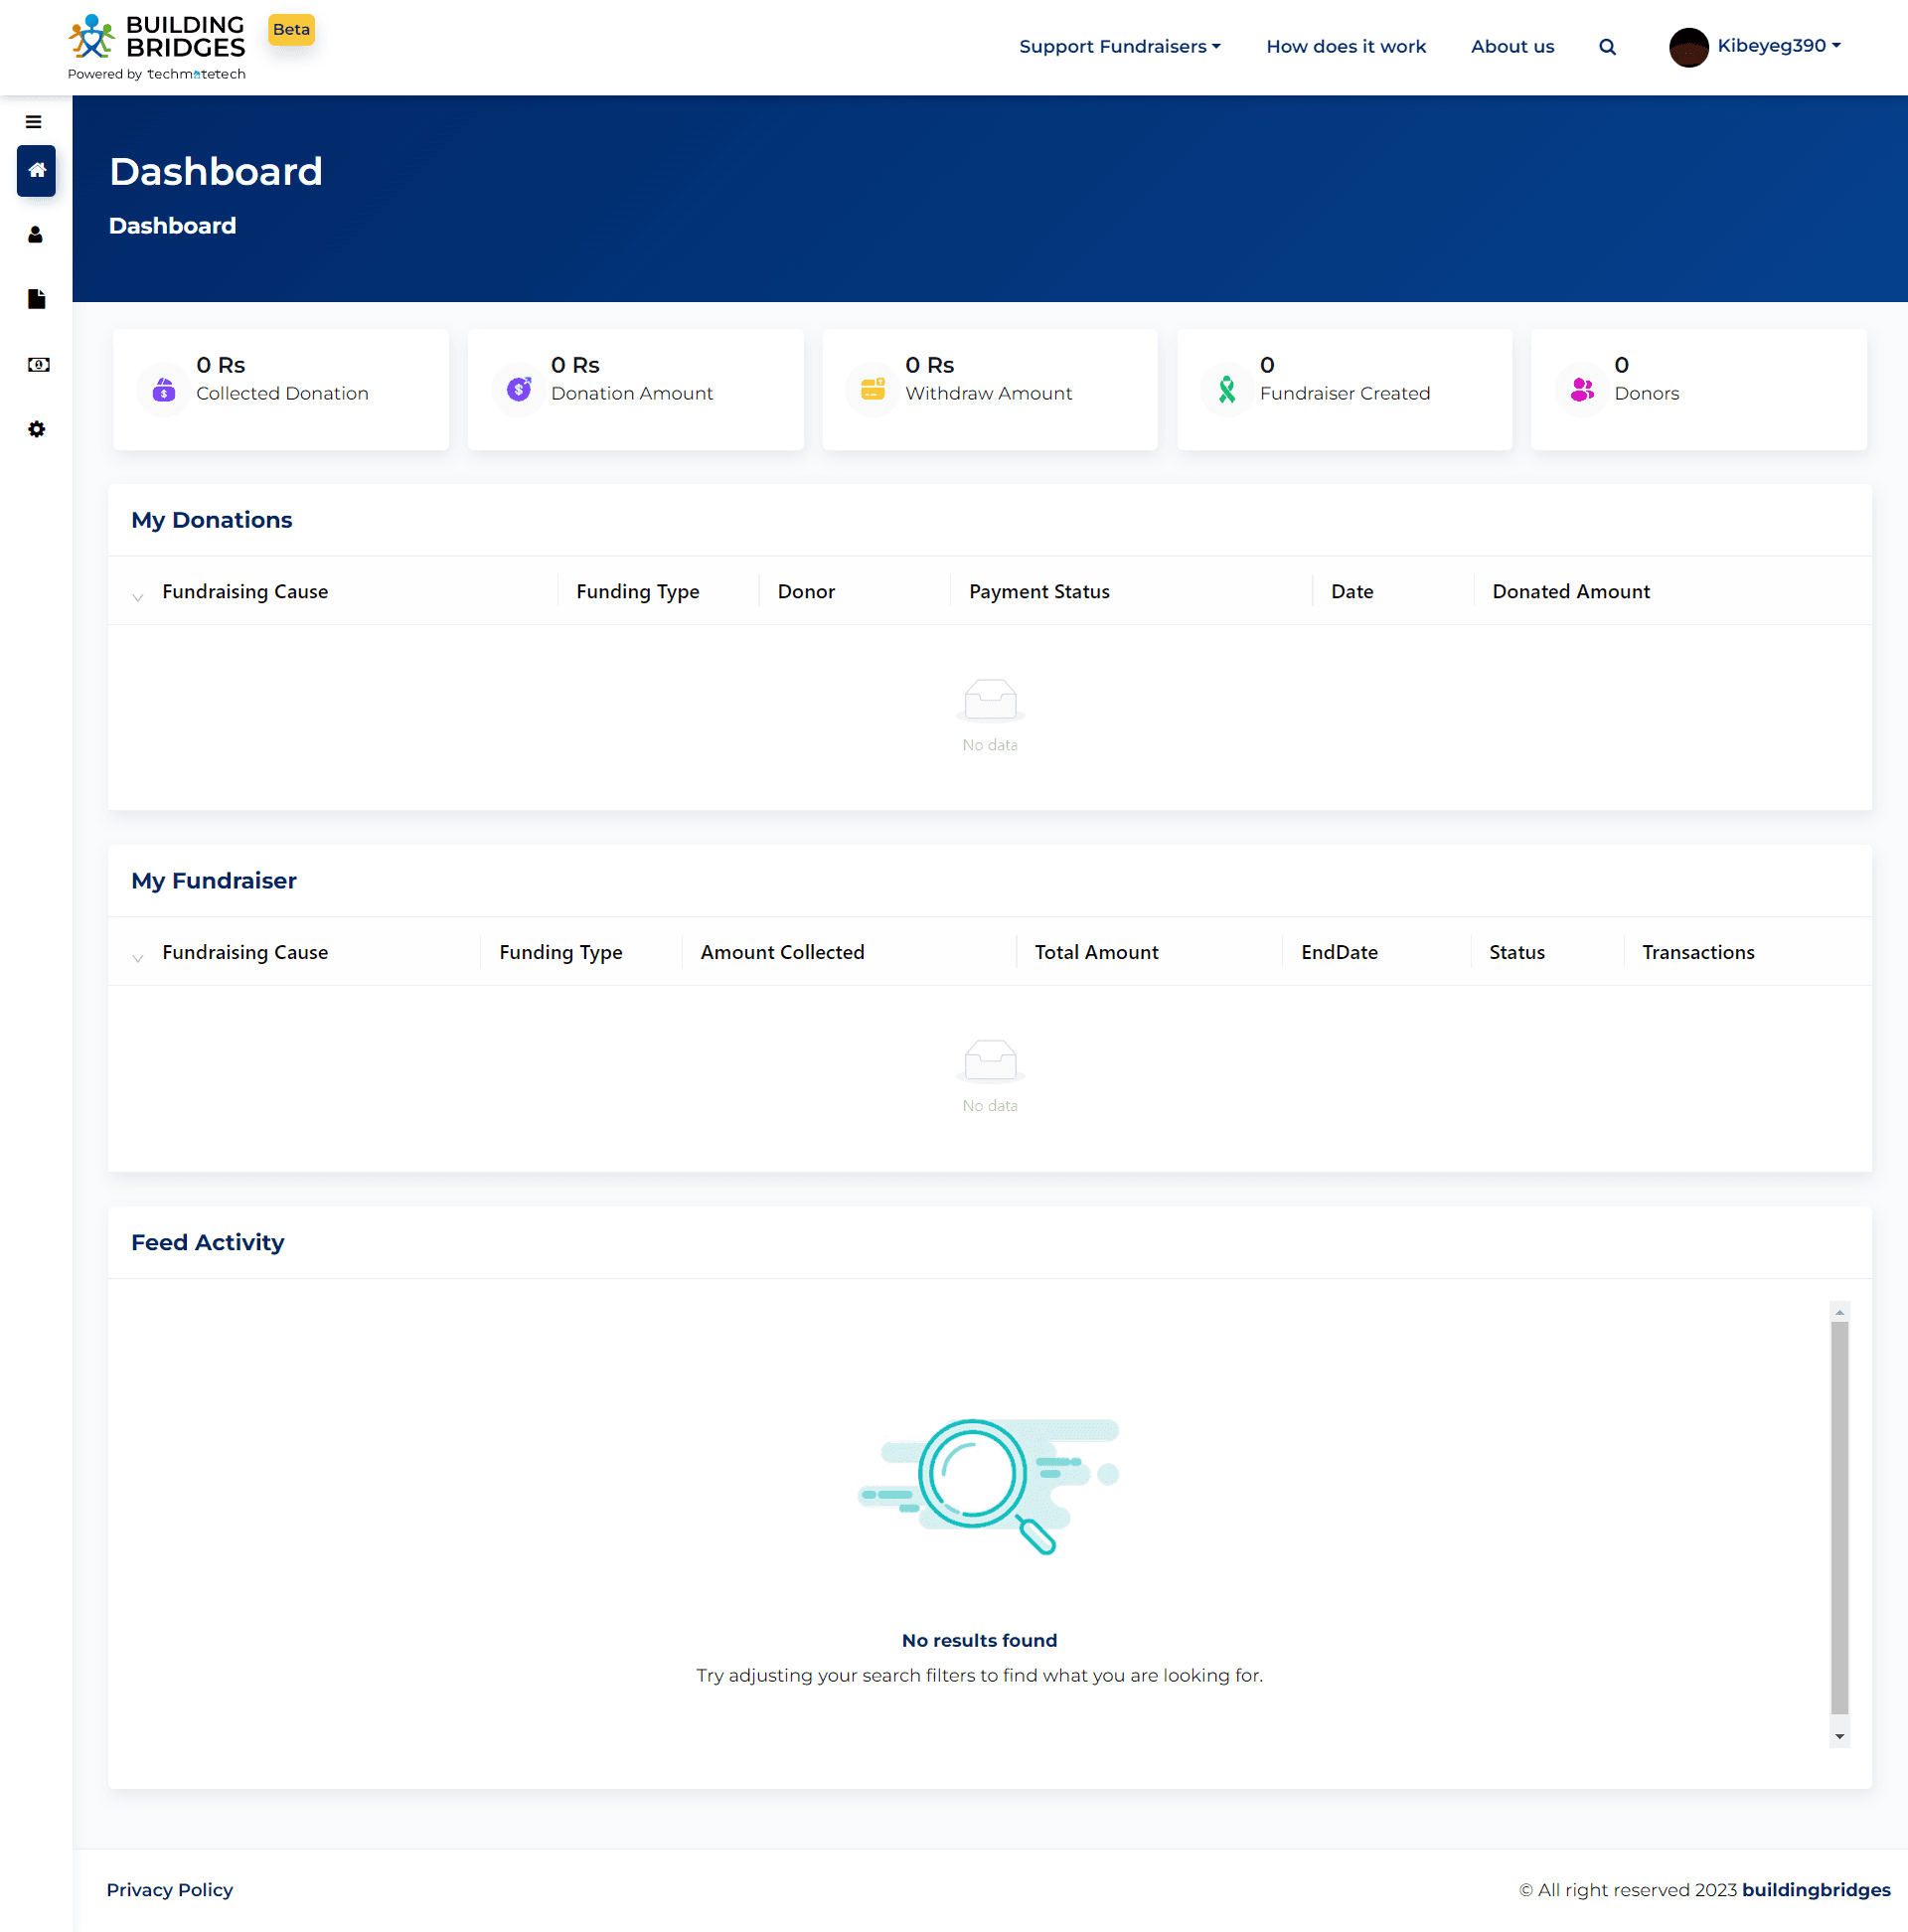Click the Donor column header
The height and width of the screenshot is (1932, 1908).
(x=806, y=592)
